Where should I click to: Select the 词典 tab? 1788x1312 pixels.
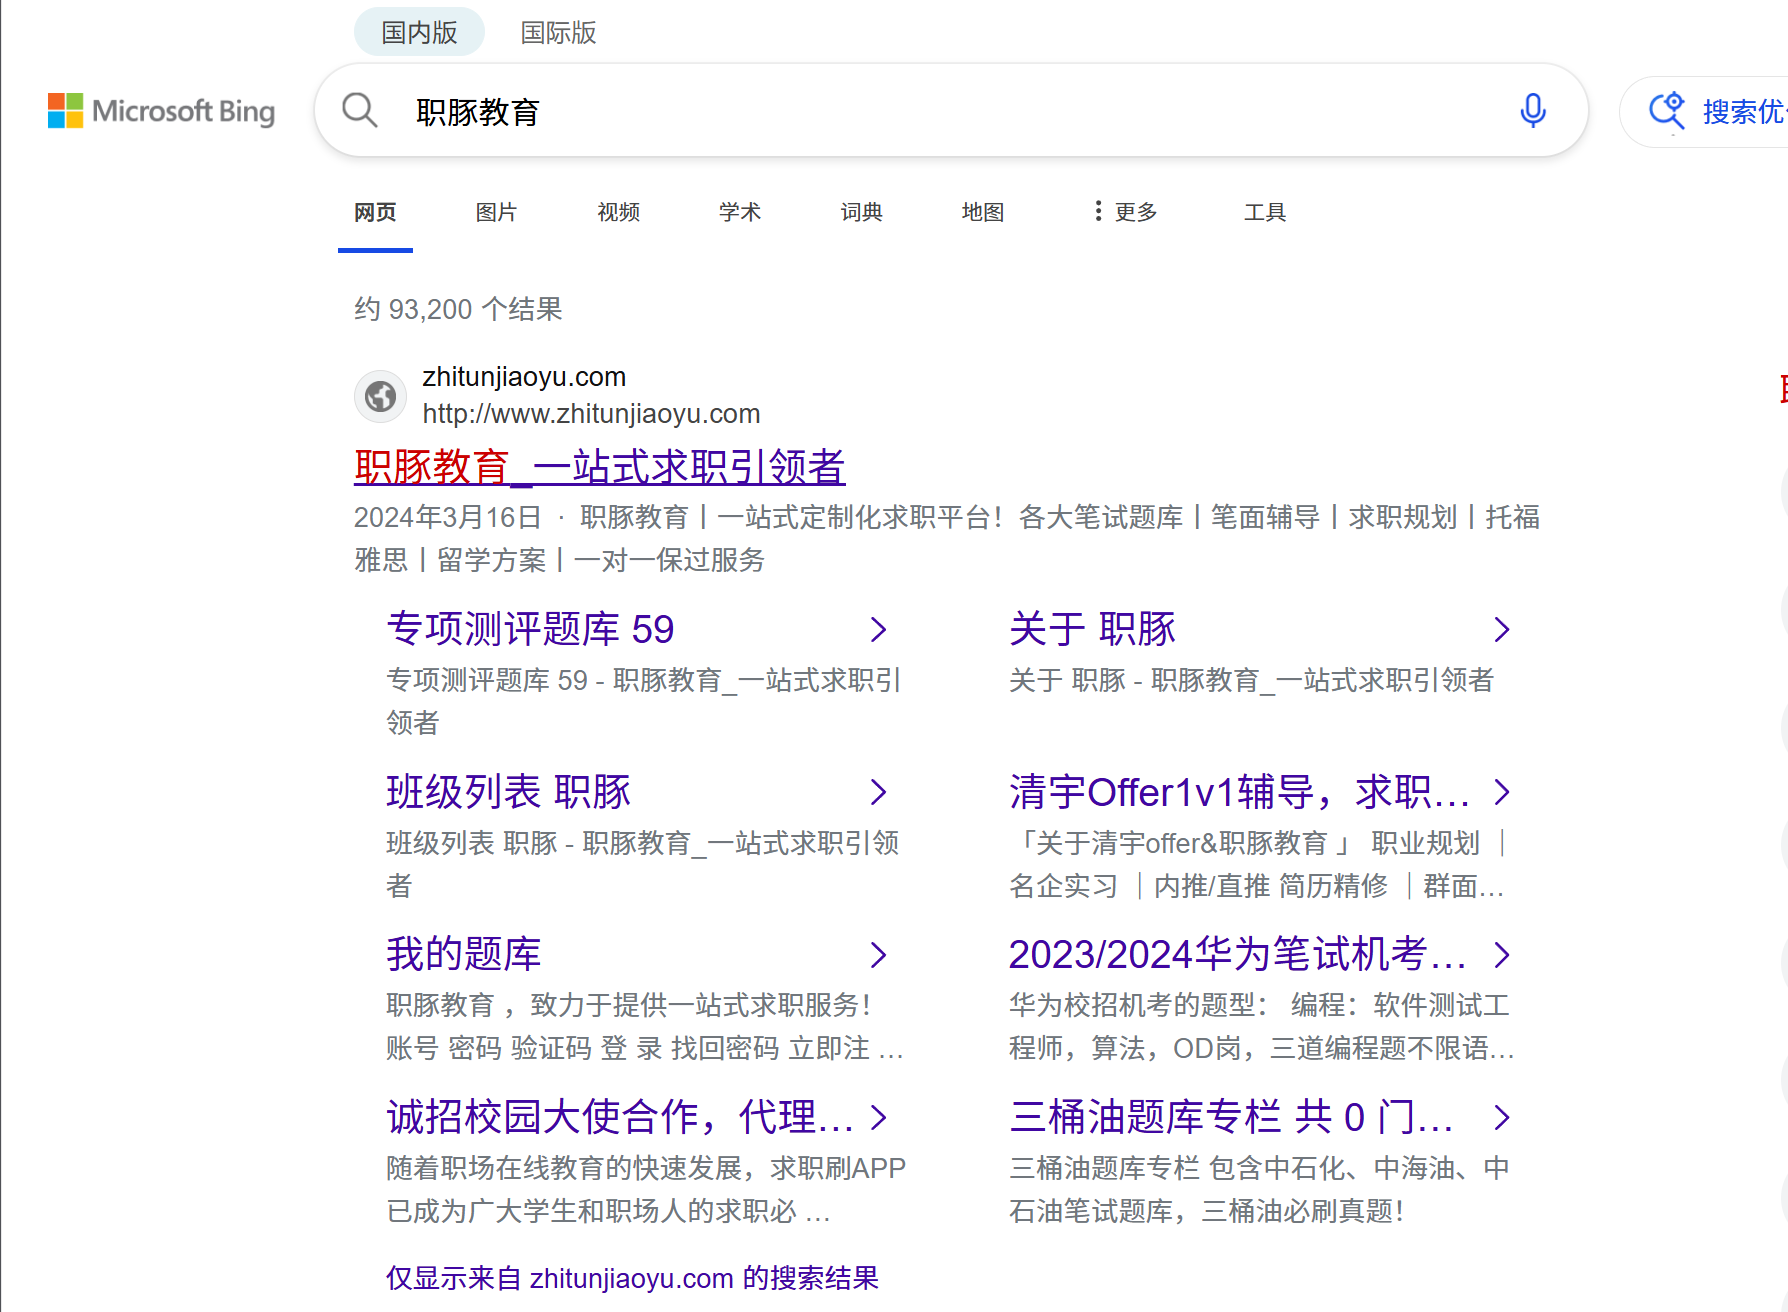(x=861, y=212)
